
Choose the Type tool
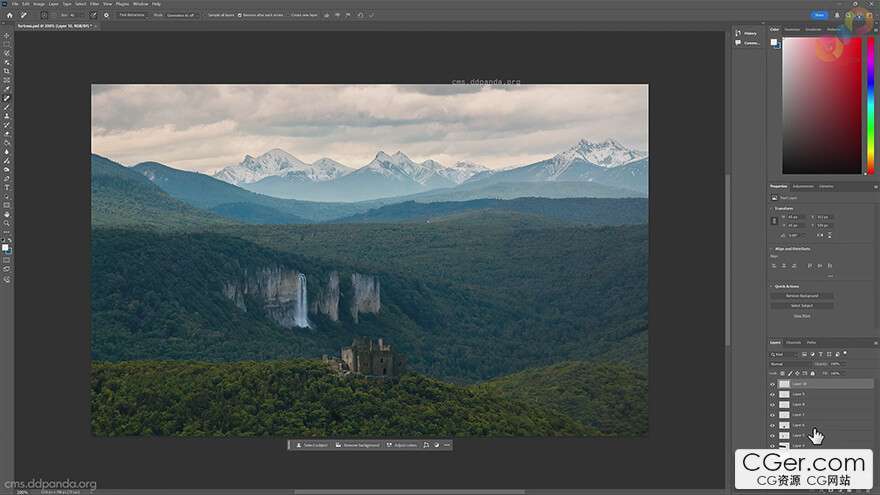click(7, 187)
